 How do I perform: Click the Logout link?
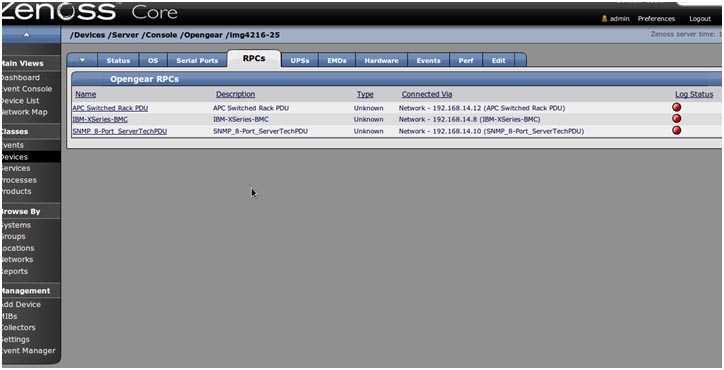coord(700,19)
